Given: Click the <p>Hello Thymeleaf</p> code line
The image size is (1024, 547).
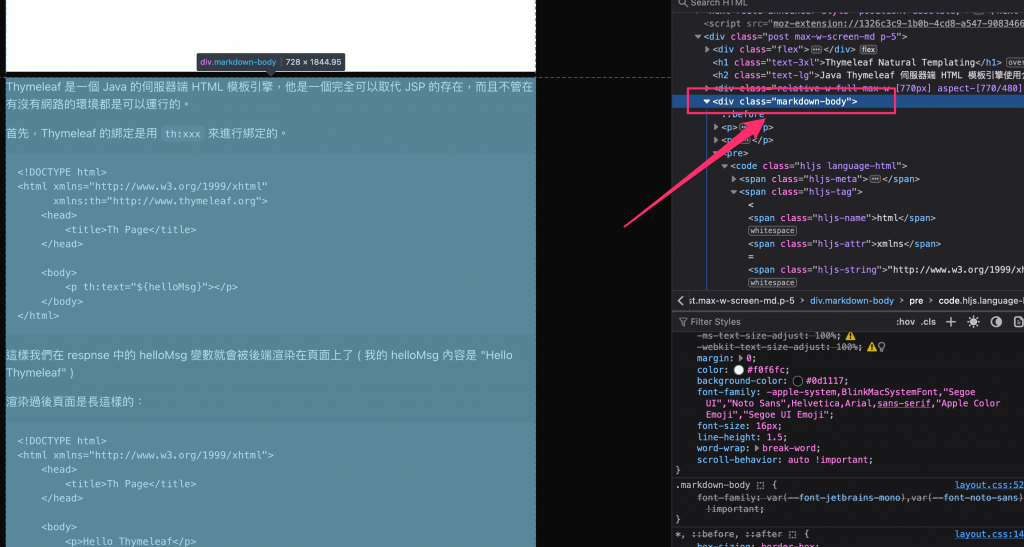Looking at the screenshot, I should tap(131, 541).
